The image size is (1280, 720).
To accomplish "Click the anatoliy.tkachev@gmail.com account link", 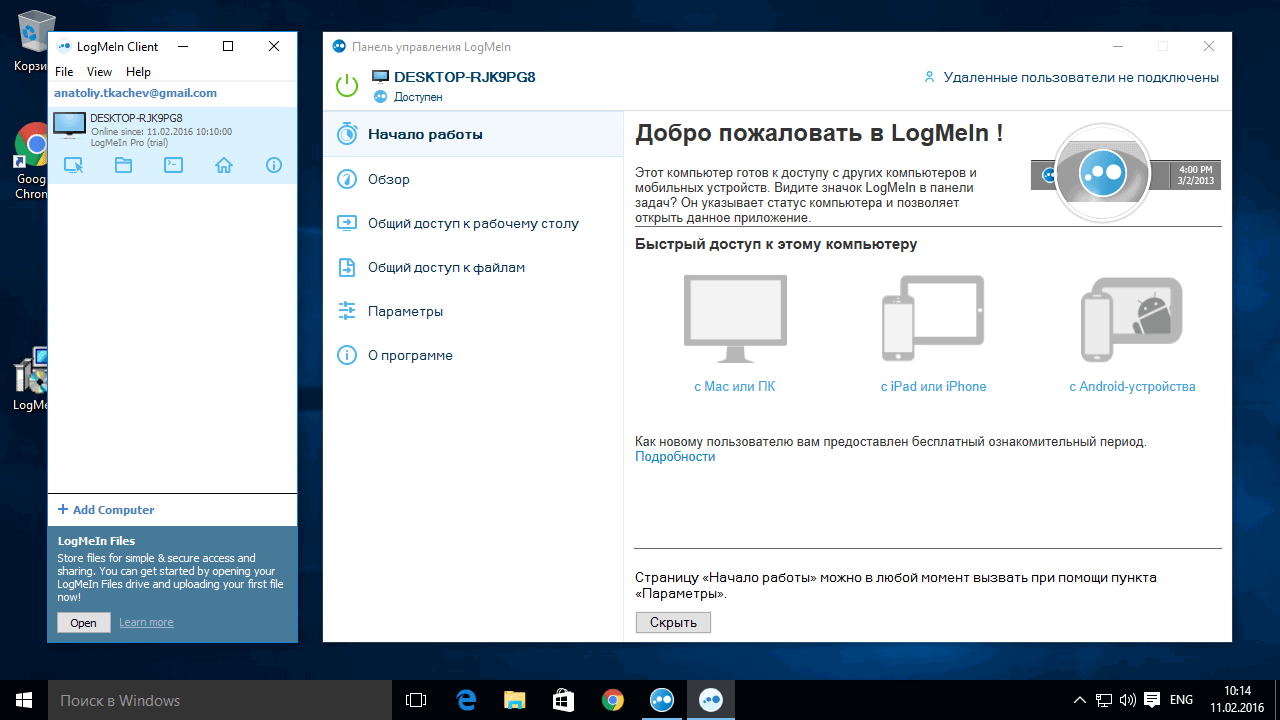I will (x=135, y=93).
